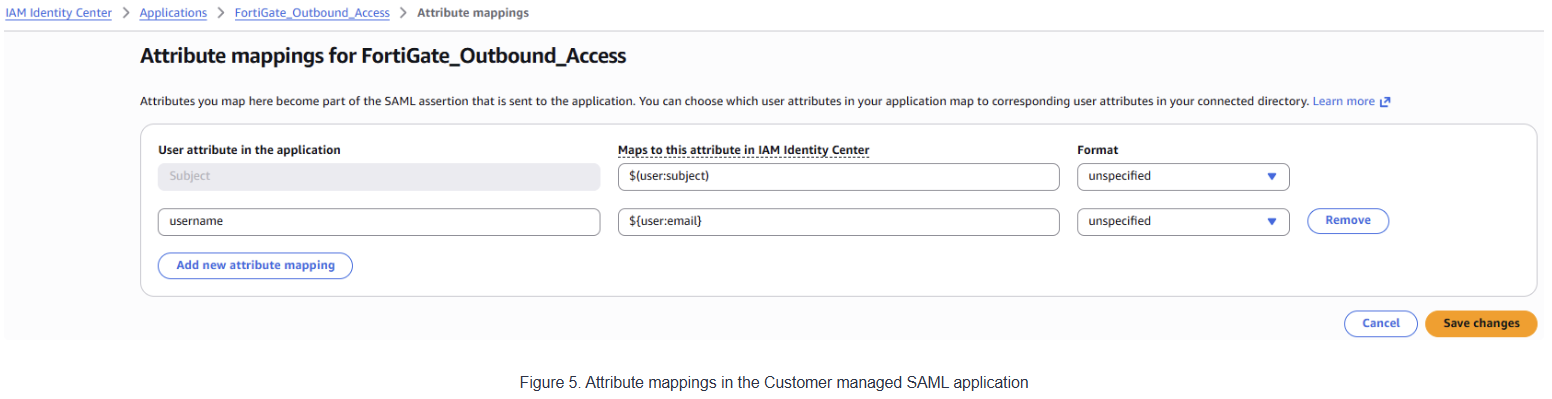
Task: Click 'Maps to this attribute in IAM Identity Center' header
Action: coord(744,150)
